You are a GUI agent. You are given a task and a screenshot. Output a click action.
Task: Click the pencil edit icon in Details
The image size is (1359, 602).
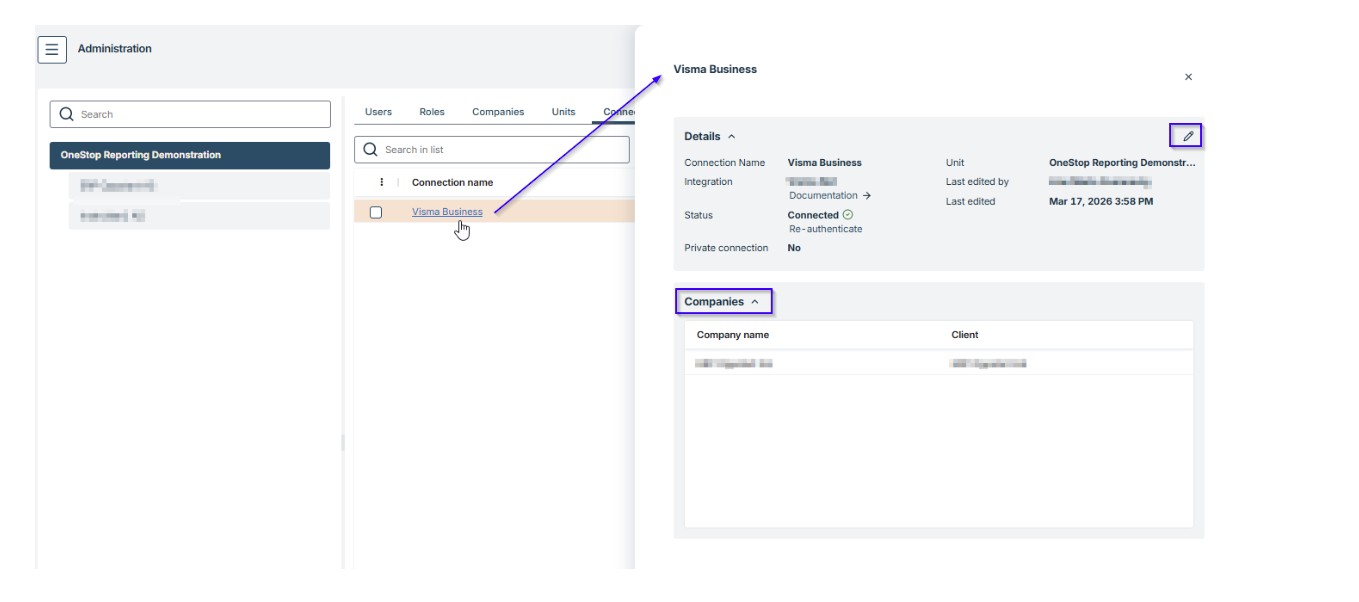[1187, 136]
